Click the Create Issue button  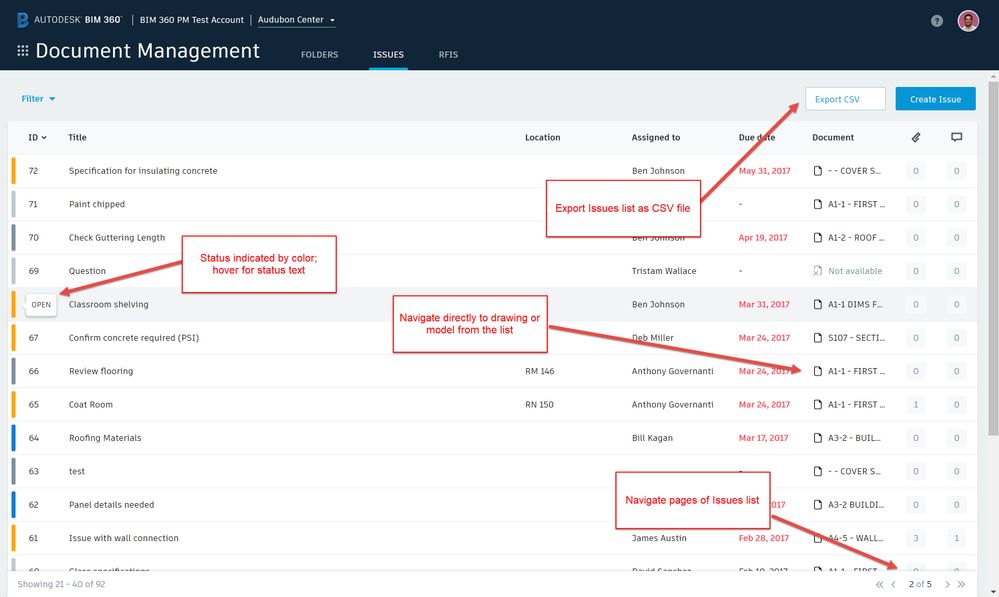point(935,99)
